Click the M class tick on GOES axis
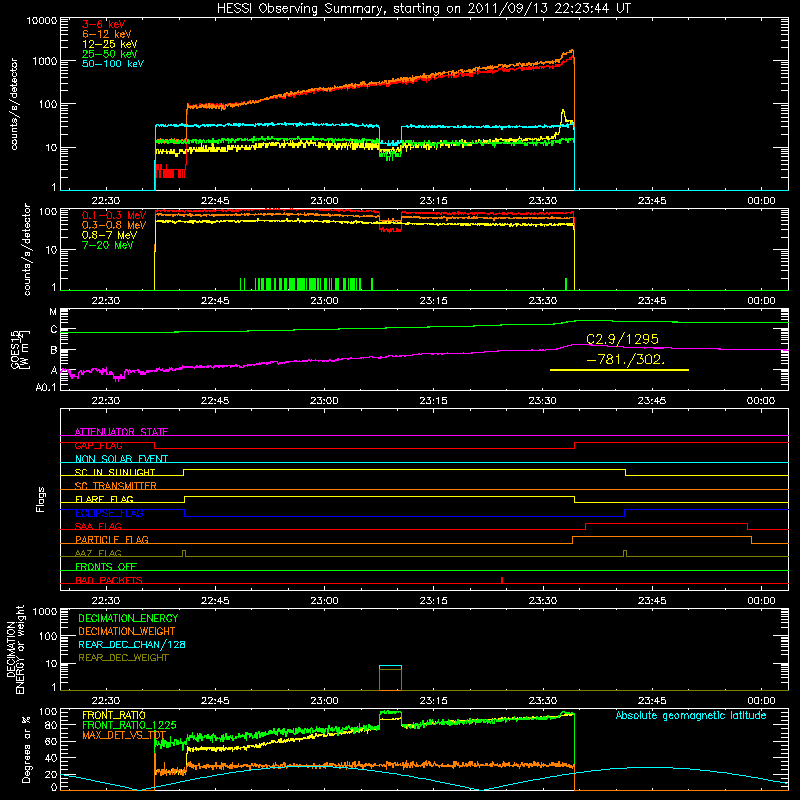Viewport: 800px width, 800px height. tap(53, 311)
